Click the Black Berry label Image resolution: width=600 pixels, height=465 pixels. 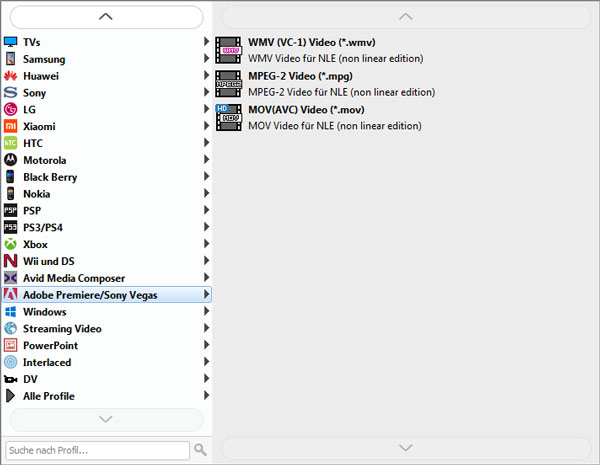pos(50,177)
